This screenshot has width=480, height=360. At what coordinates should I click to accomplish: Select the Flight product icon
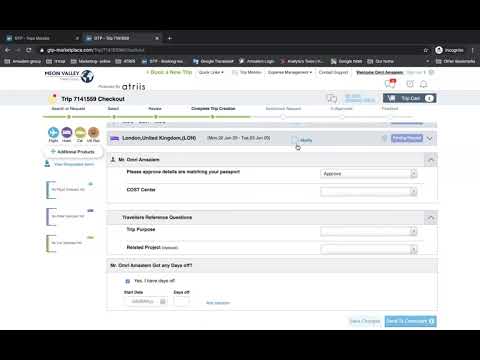(x=53, y=133)
